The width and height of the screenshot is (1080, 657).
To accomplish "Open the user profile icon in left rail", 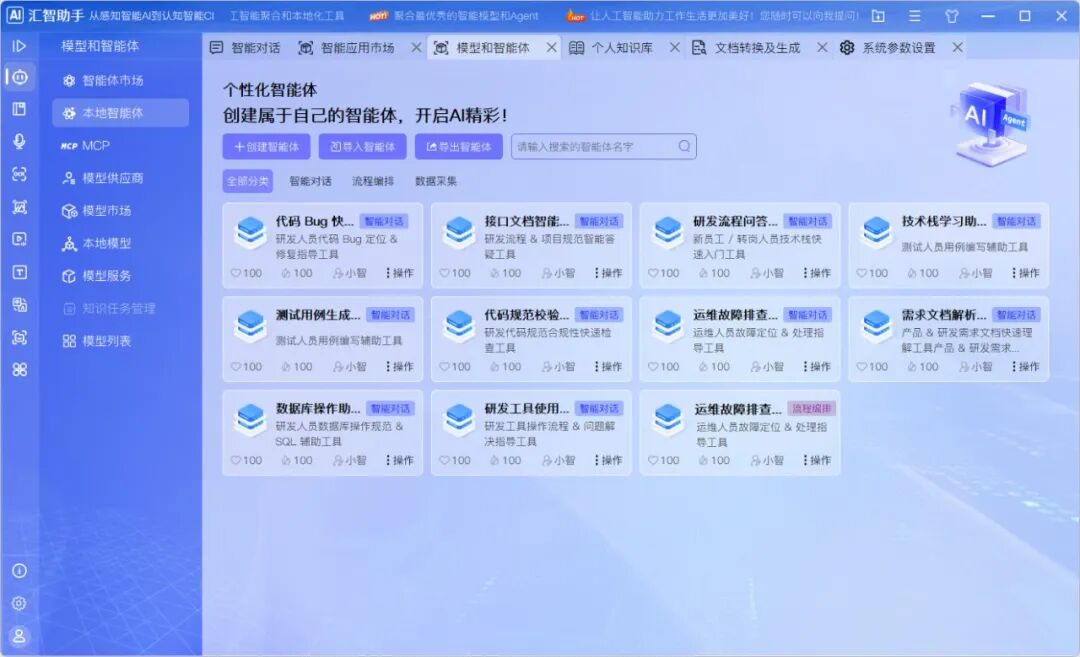I will (19, 636).
